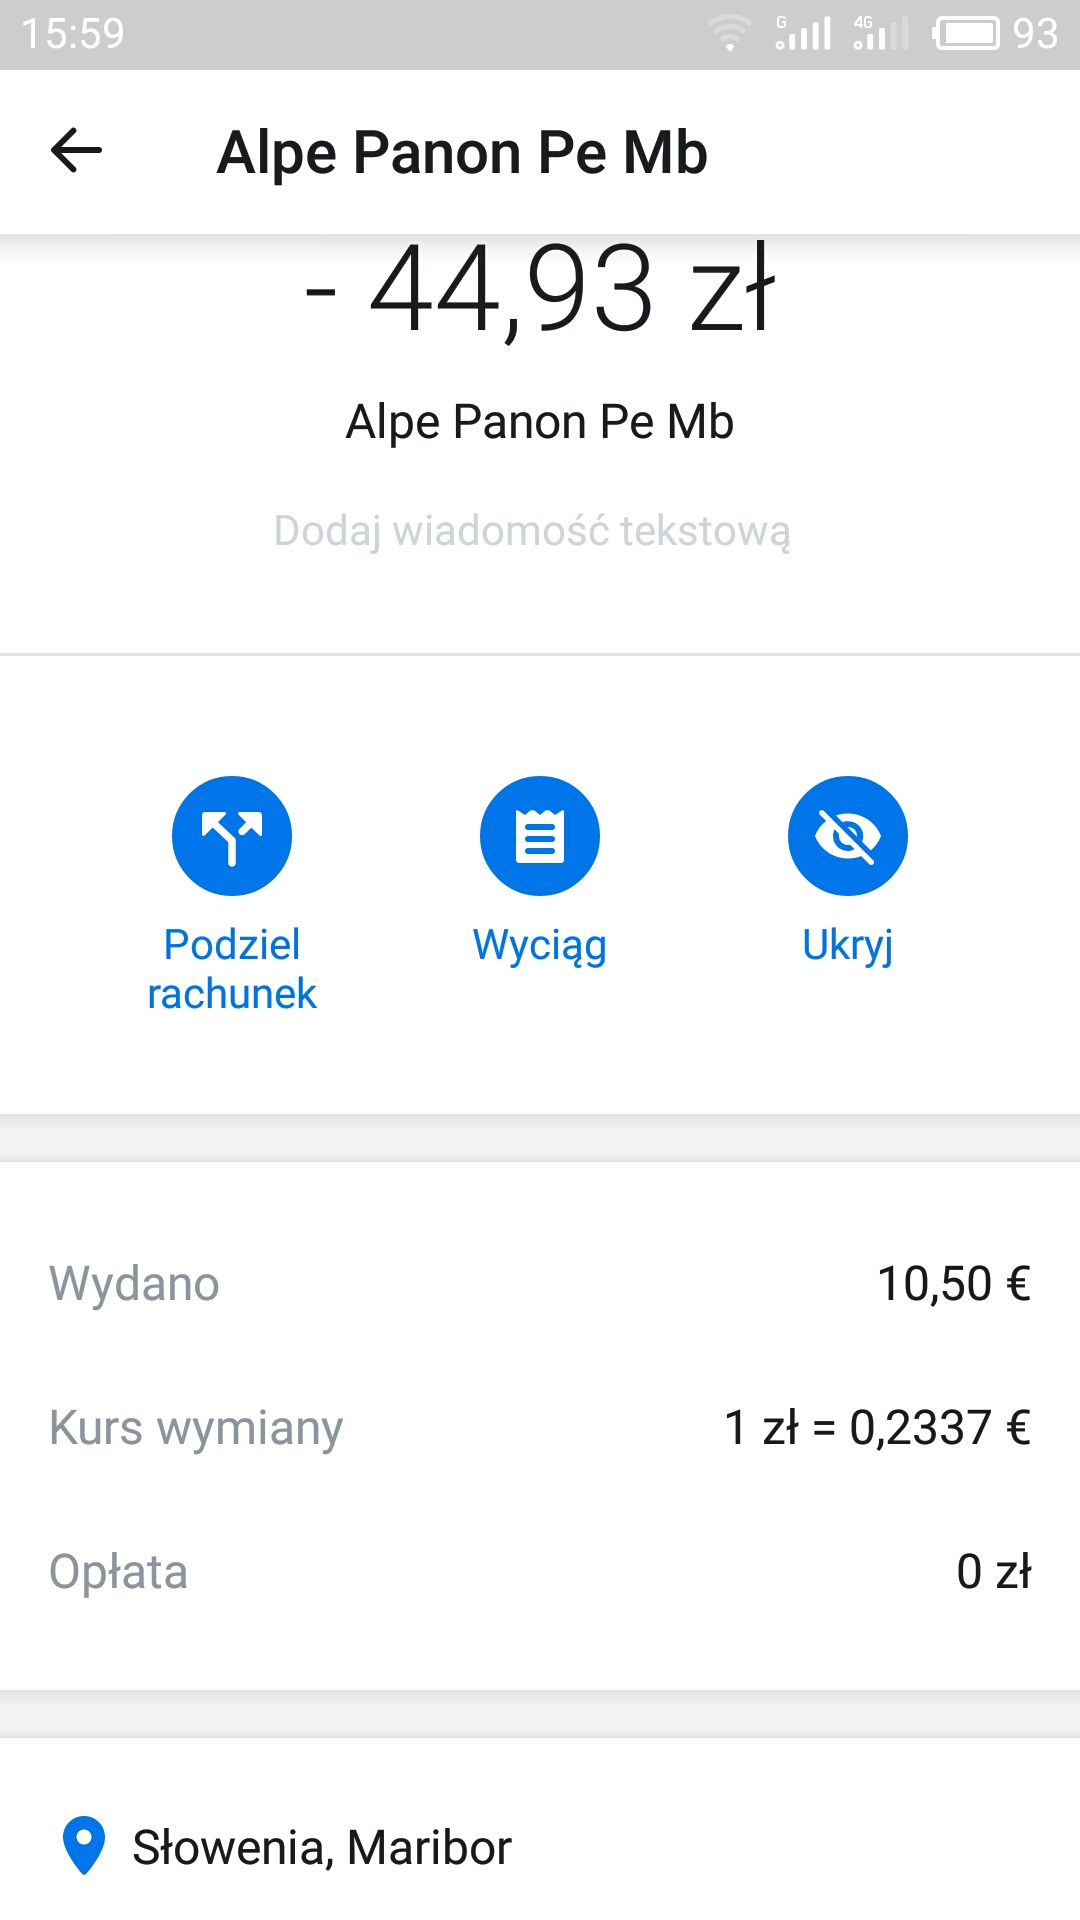Tap the Wydano 10,50 € row

[540, 1283]
